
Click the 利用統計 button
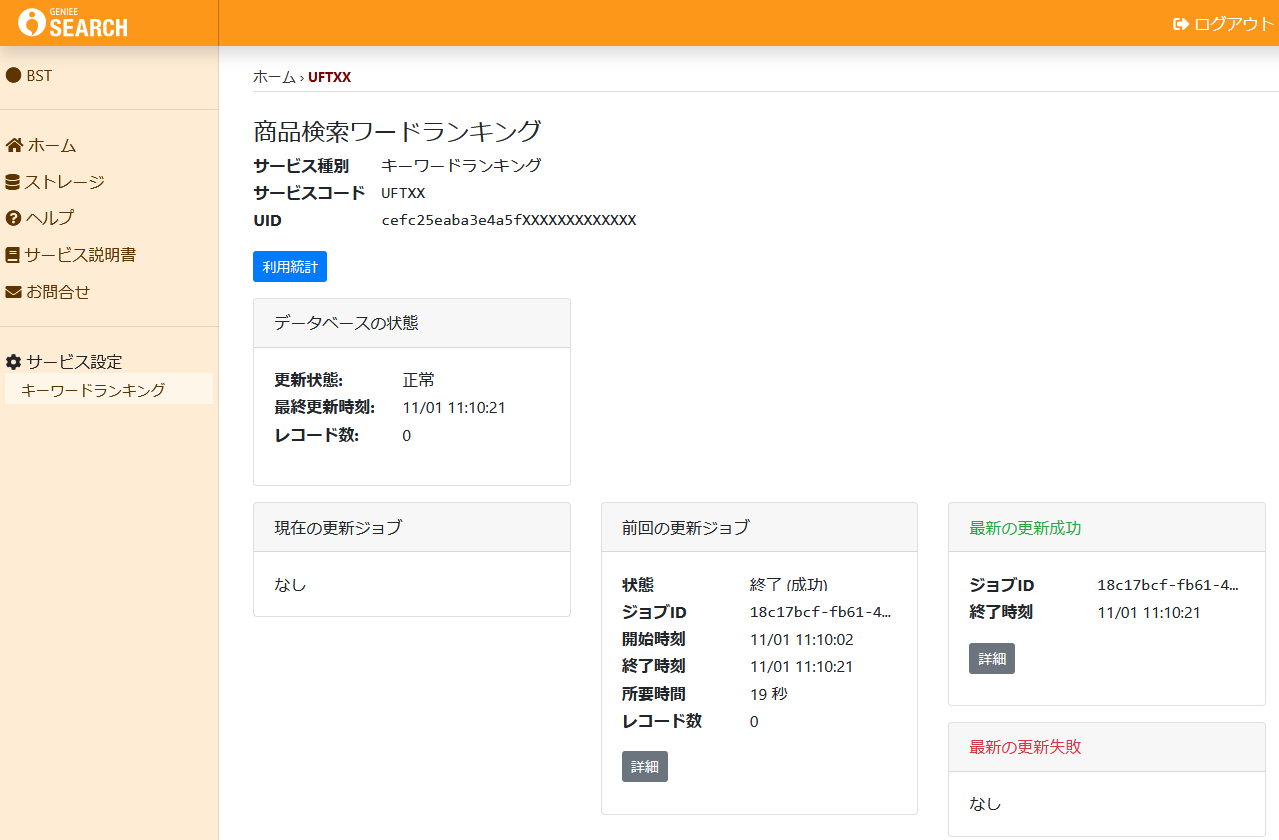point(290,267)
